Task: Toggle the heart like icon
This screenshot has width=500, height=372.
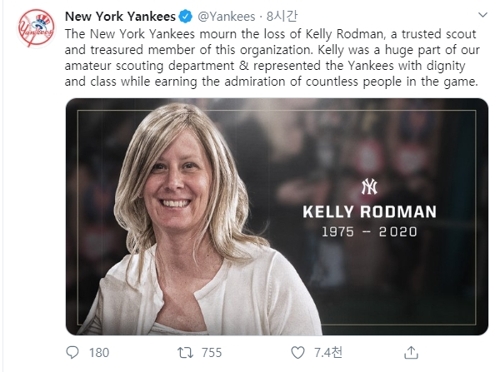Action: pyautogui.click(x=298, y=353)
